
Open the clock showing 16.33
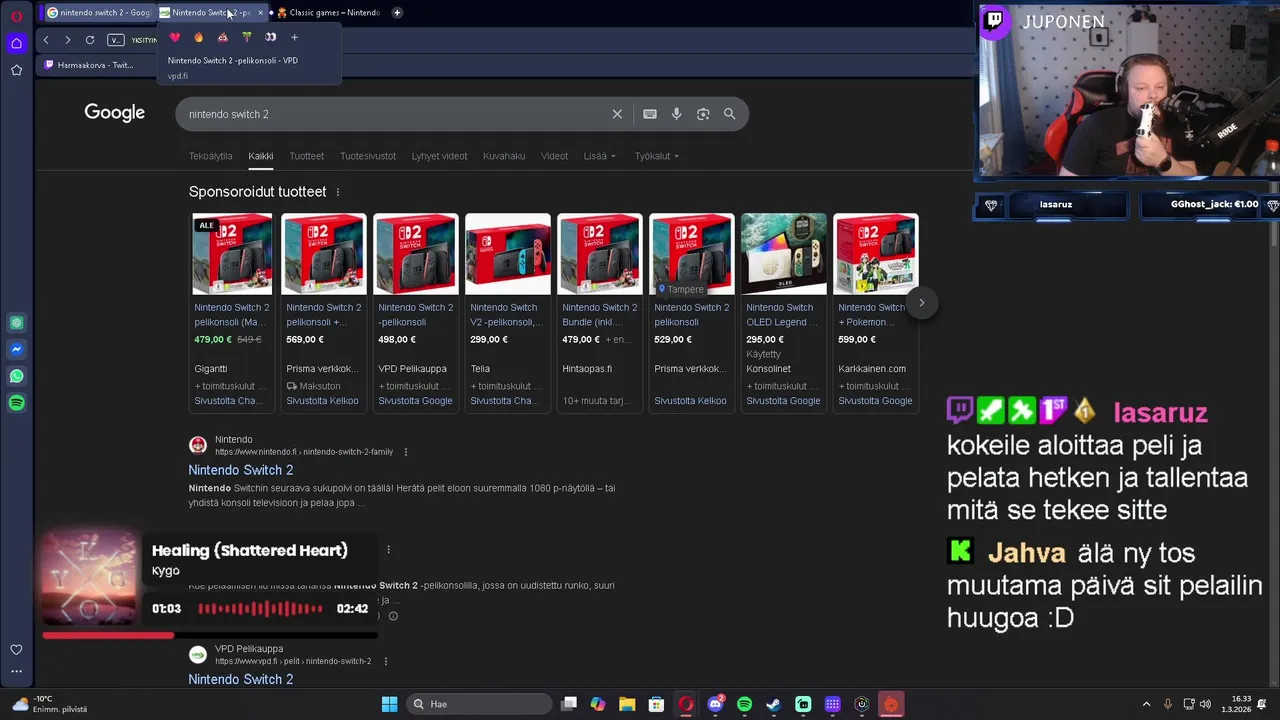pos(1241,704)
